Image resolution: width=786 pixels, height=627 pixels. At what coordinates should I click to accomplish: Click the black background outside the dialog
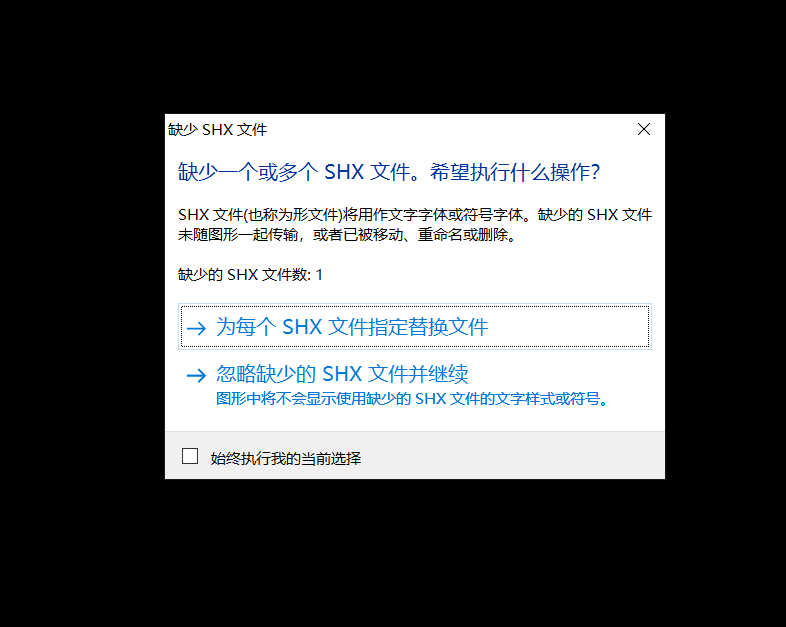(80, 301)
